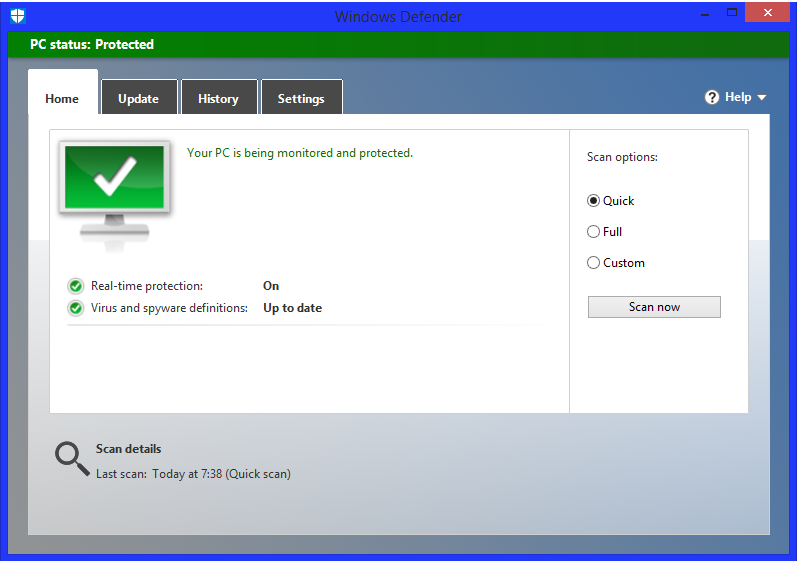Click the Scan details magnifying glass icon
797x561 pixels.
pos(71,457)
